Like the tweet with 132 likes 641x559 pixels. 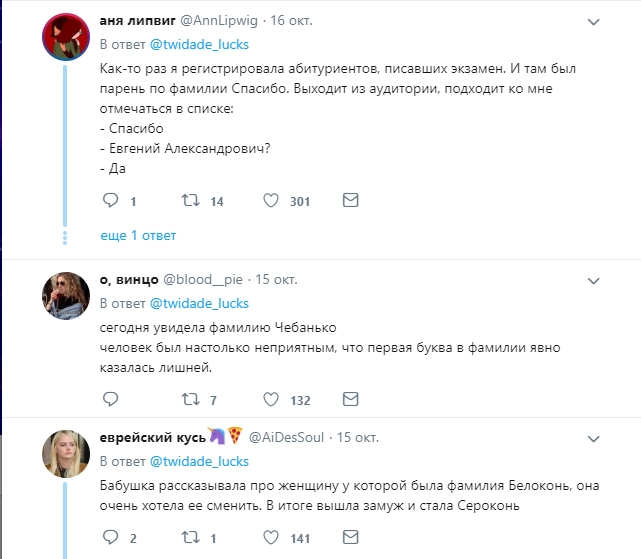pyautogui.click(x=269, y=400)
